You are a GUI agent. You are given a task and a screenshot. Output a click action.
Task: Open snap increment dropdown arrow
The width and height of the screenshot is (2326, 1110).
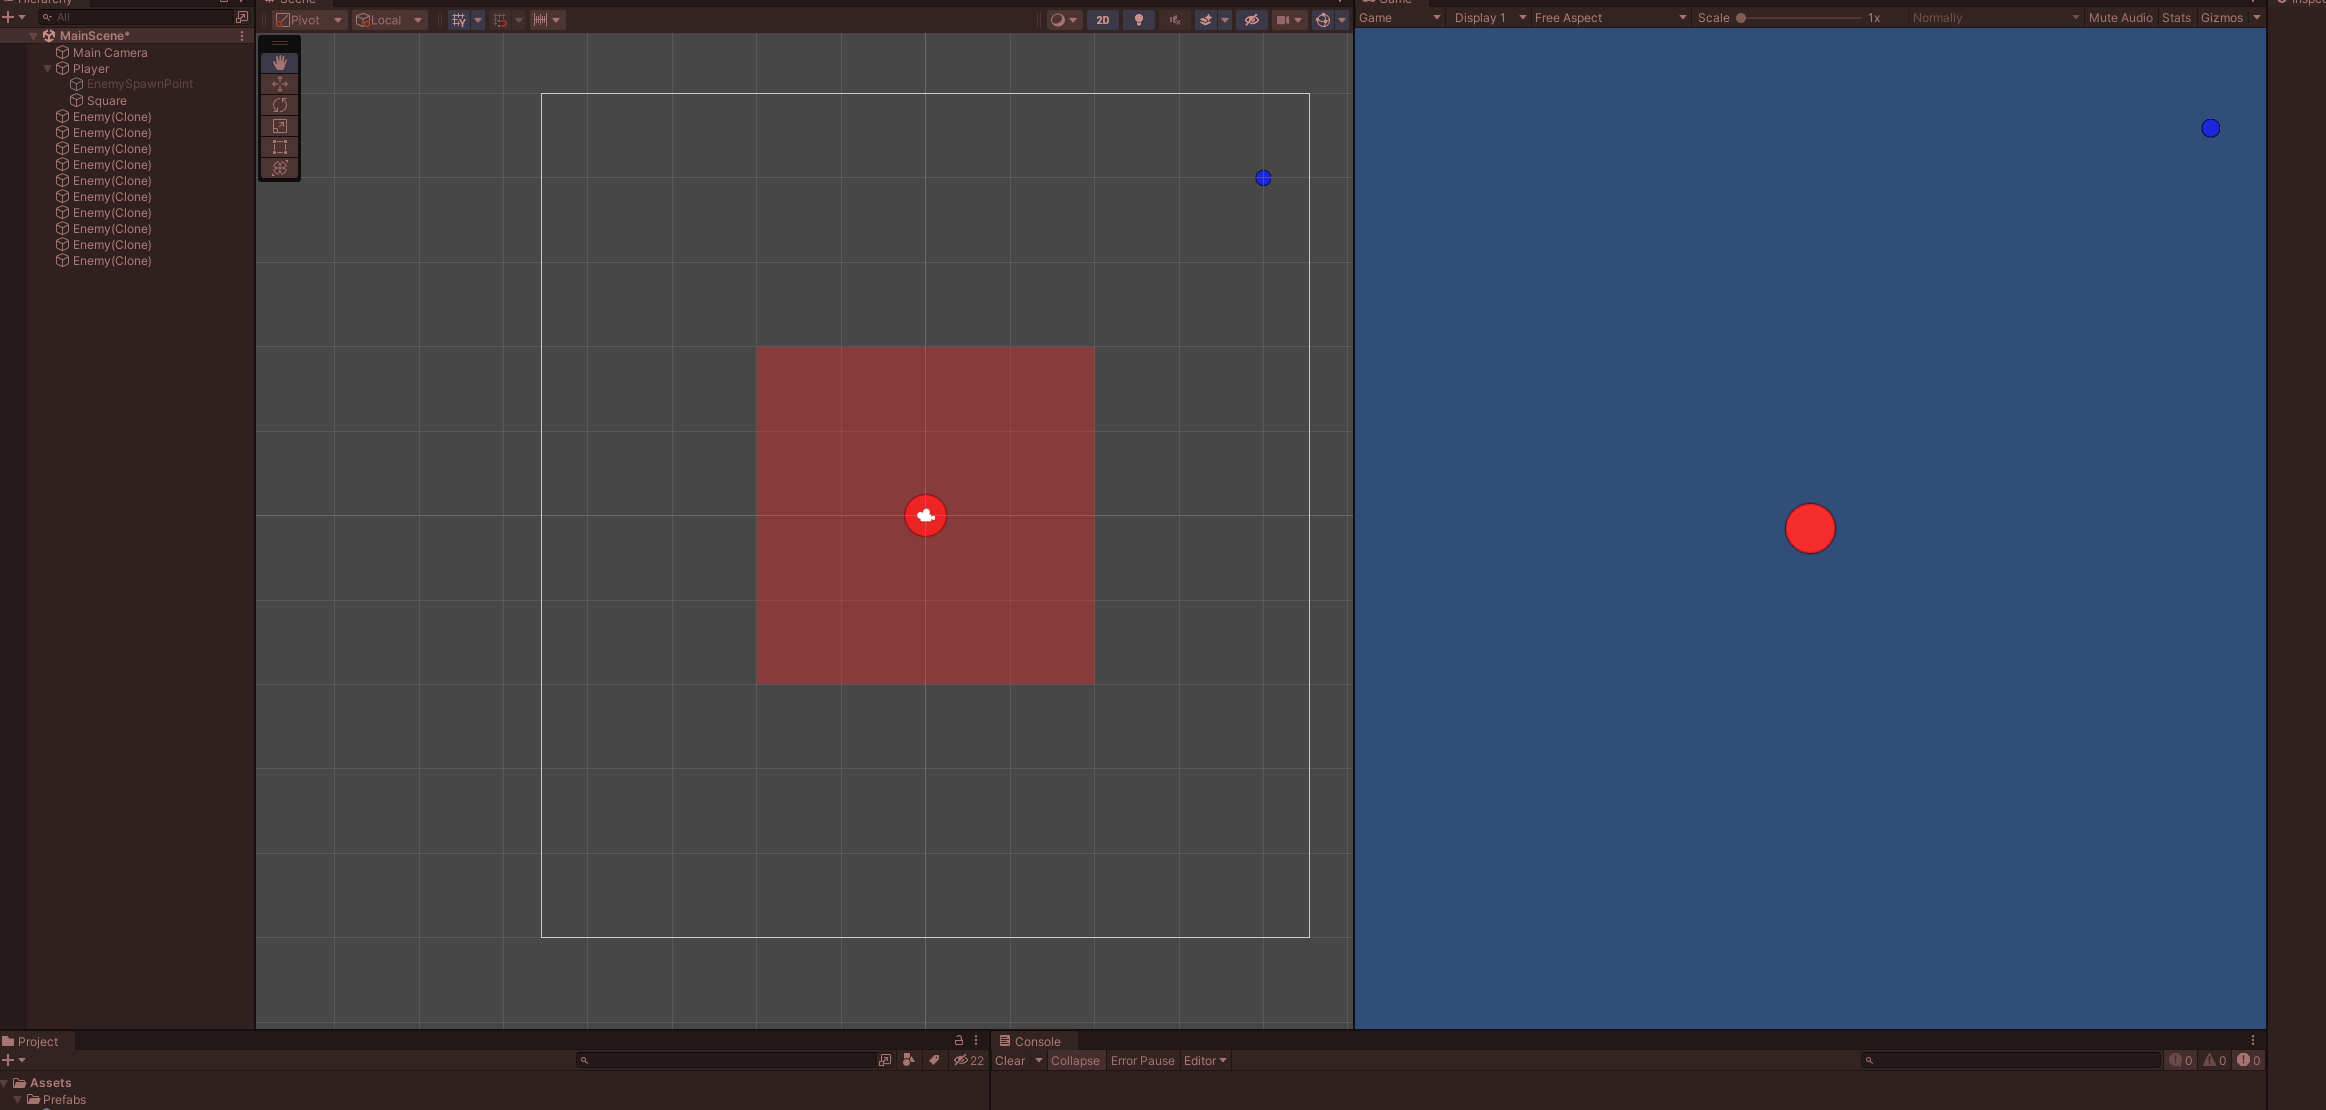(x=556, y=20)
